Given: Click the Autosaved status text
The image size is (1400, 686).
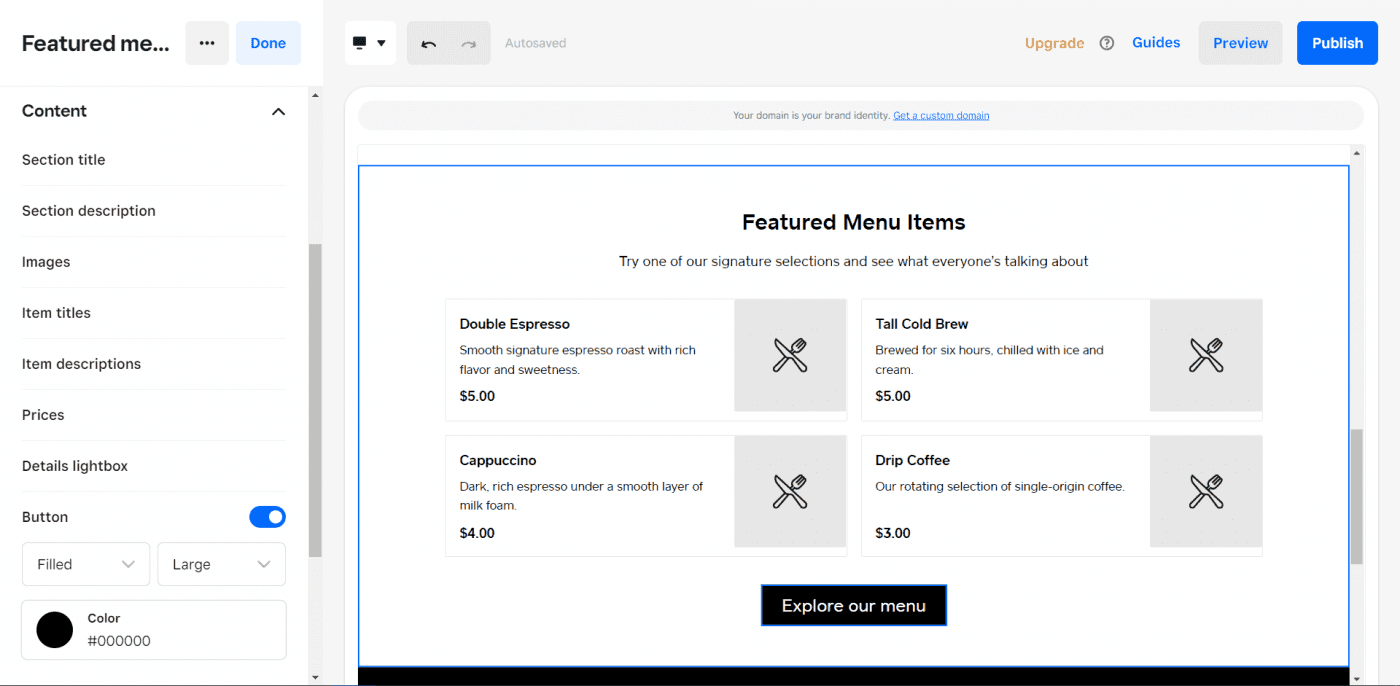Looking at the screenshot, I should click(x=535, y=43).
